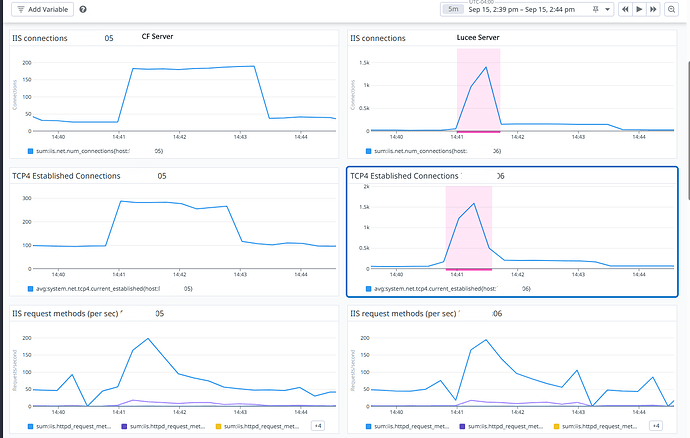Click the pink highlighted spike in Lucee IIS connections graph
The image size is (690, 438).
click(477, 90)
